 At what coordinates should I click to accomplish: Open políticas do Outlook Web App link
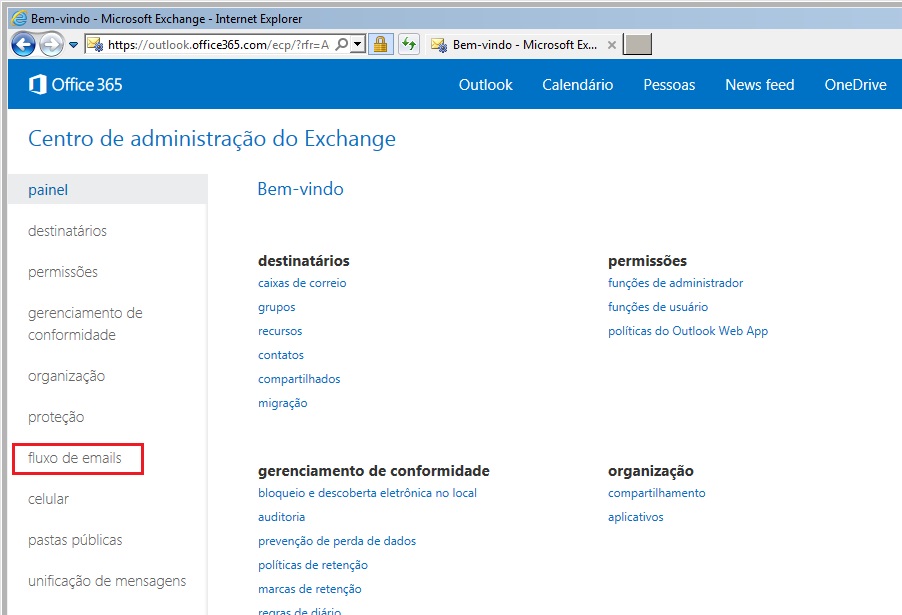[688, 331]
